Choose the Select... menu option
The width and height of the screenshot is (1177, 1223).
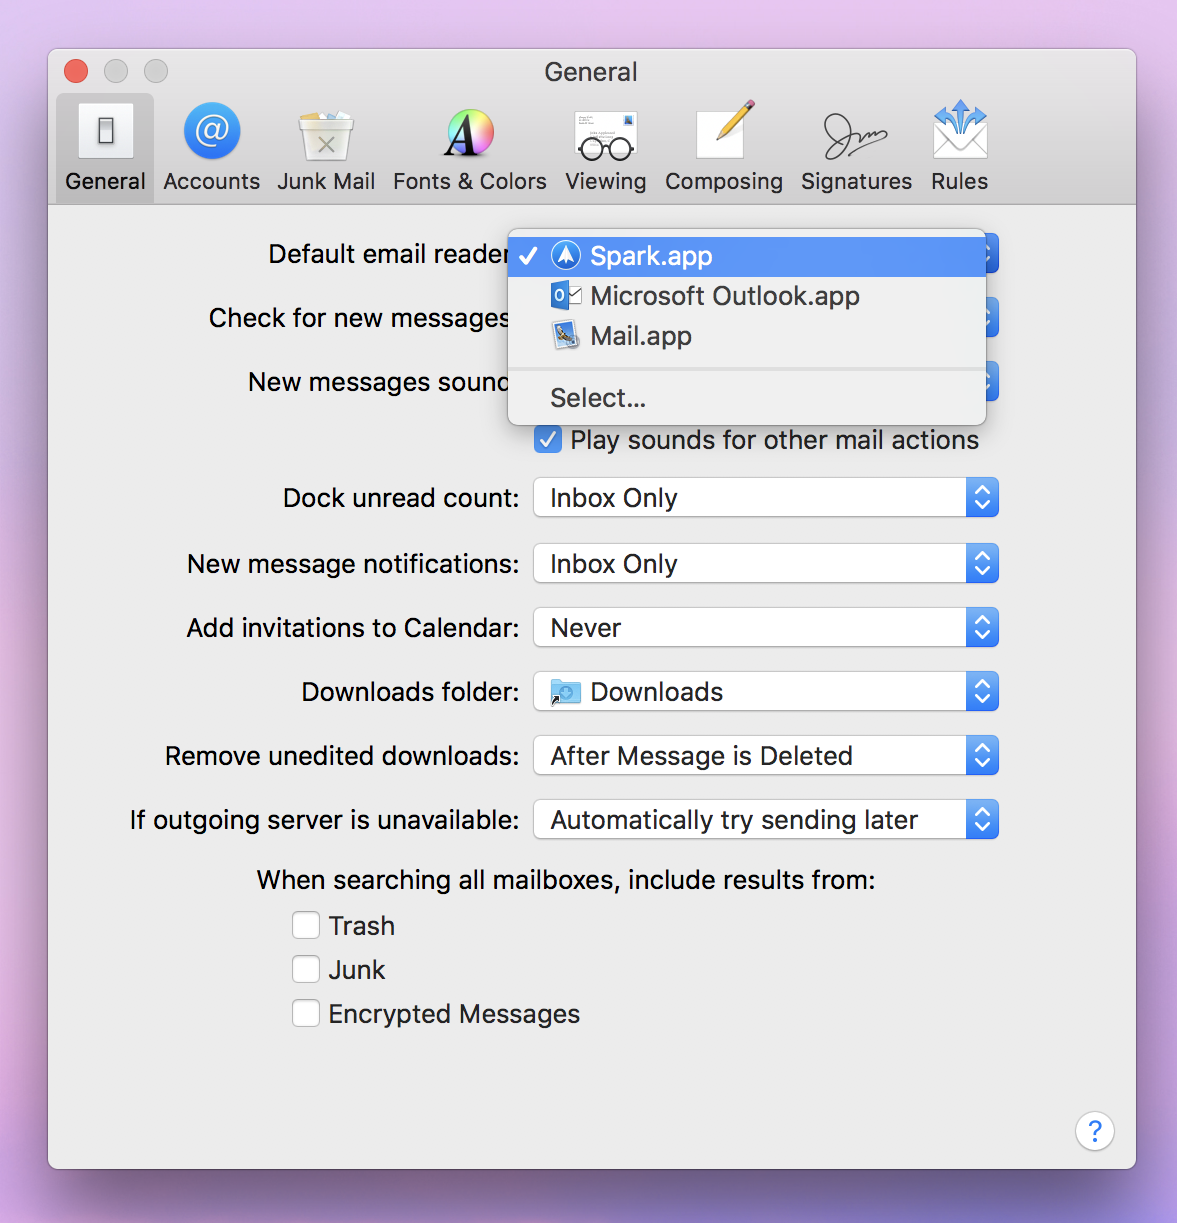(747, 398)
